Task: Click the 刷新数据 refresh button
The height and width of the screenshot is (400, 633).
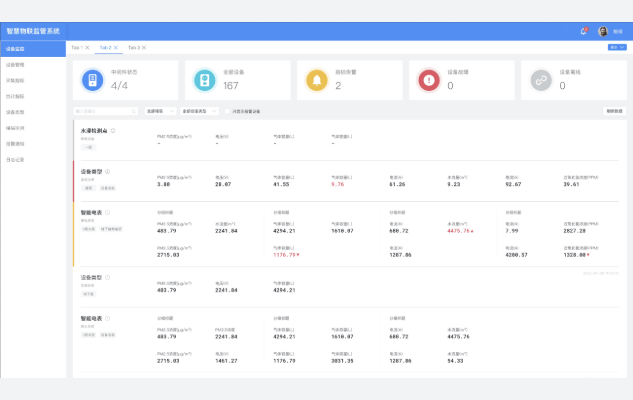Action: coord(613,111)
